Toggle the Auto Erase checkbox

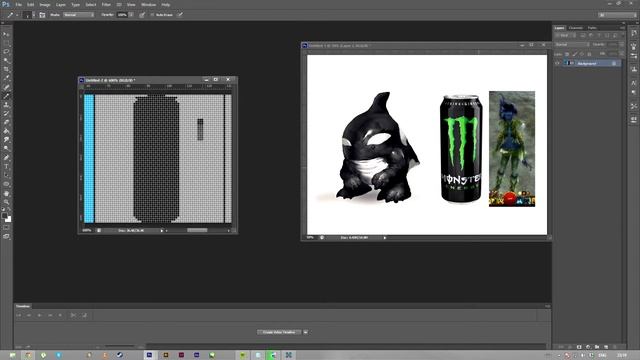tap(152, 15)
